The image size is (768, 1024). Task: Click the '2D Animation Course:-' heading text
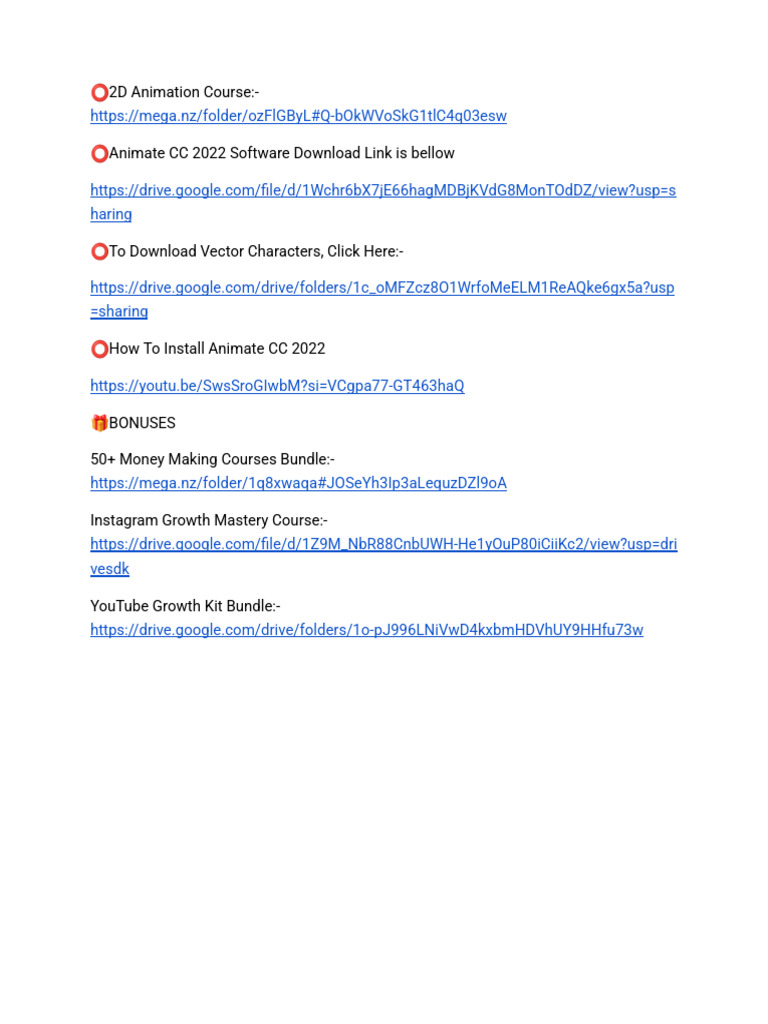tap(184, 92)
